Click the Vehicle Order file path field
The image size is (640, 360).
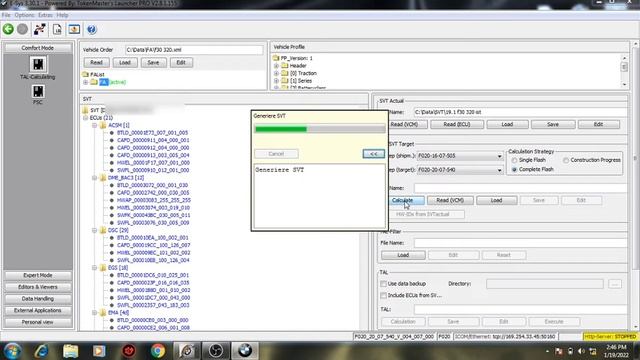pos(194,50)
